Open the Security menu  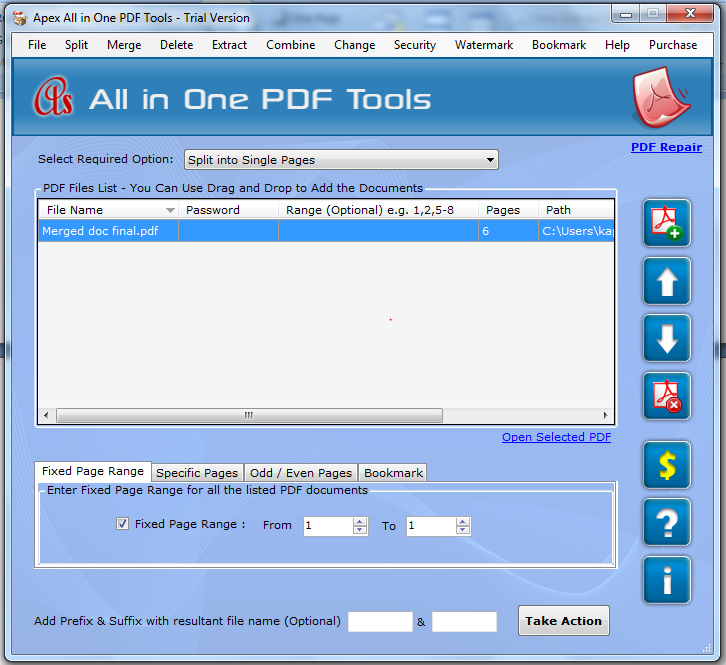[415, 45]
